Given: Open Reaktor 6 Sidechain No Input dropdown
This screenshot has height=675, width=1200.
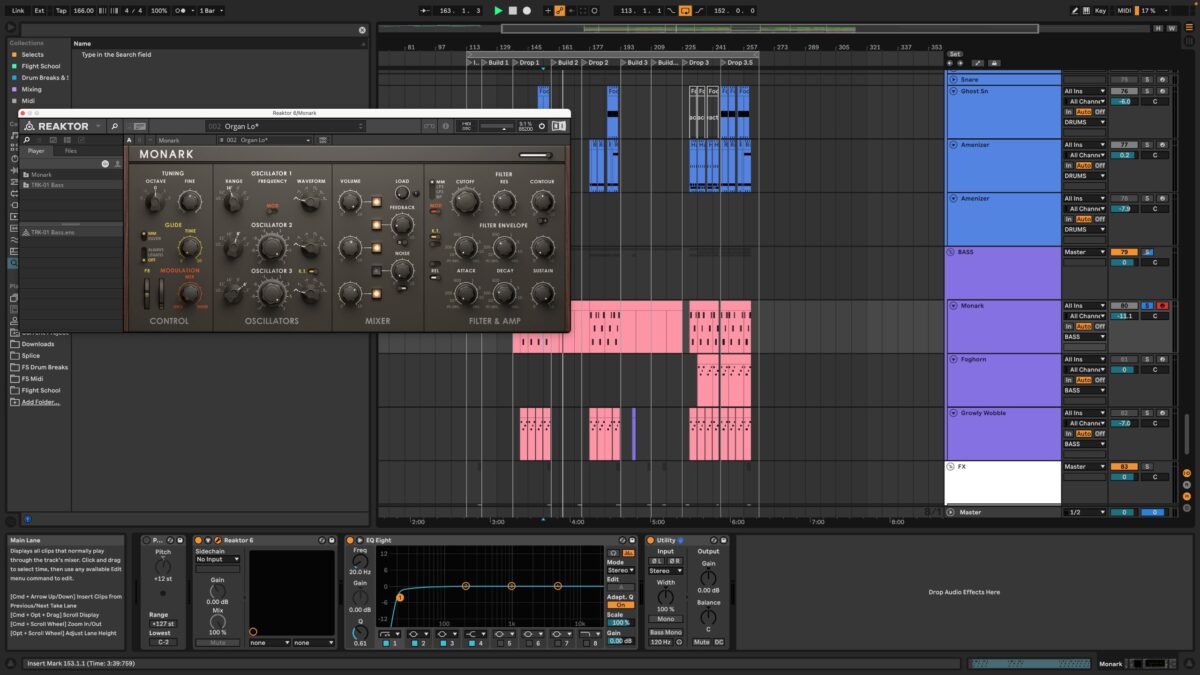Looking at the screenshot, I should 218,559.
